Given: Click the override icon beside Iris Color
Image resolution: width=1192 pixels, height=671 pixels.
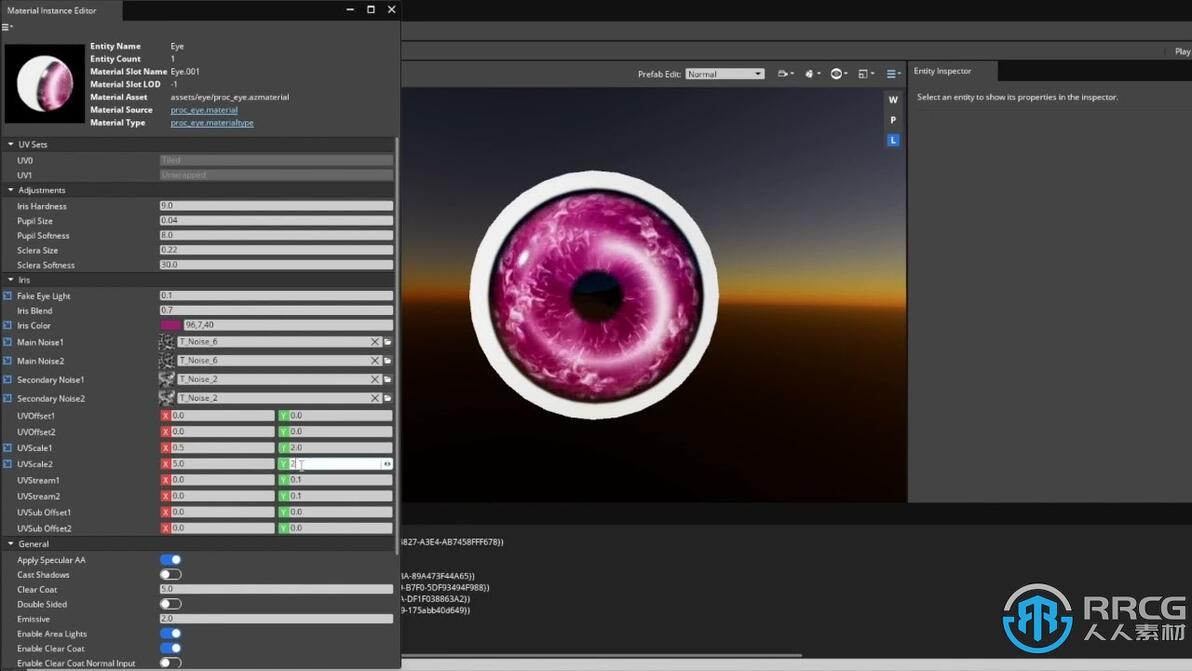Looking at the screenshot, I should pos(8,325).
